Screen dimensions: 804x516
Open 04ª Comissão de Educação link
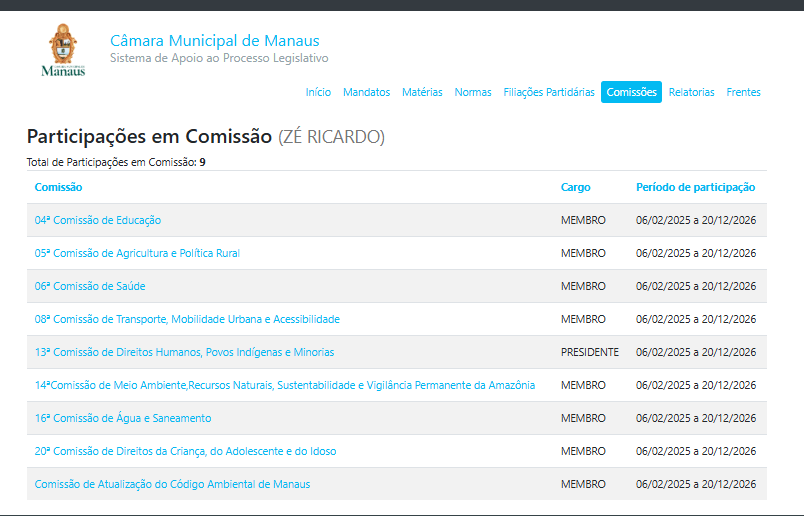98,220
